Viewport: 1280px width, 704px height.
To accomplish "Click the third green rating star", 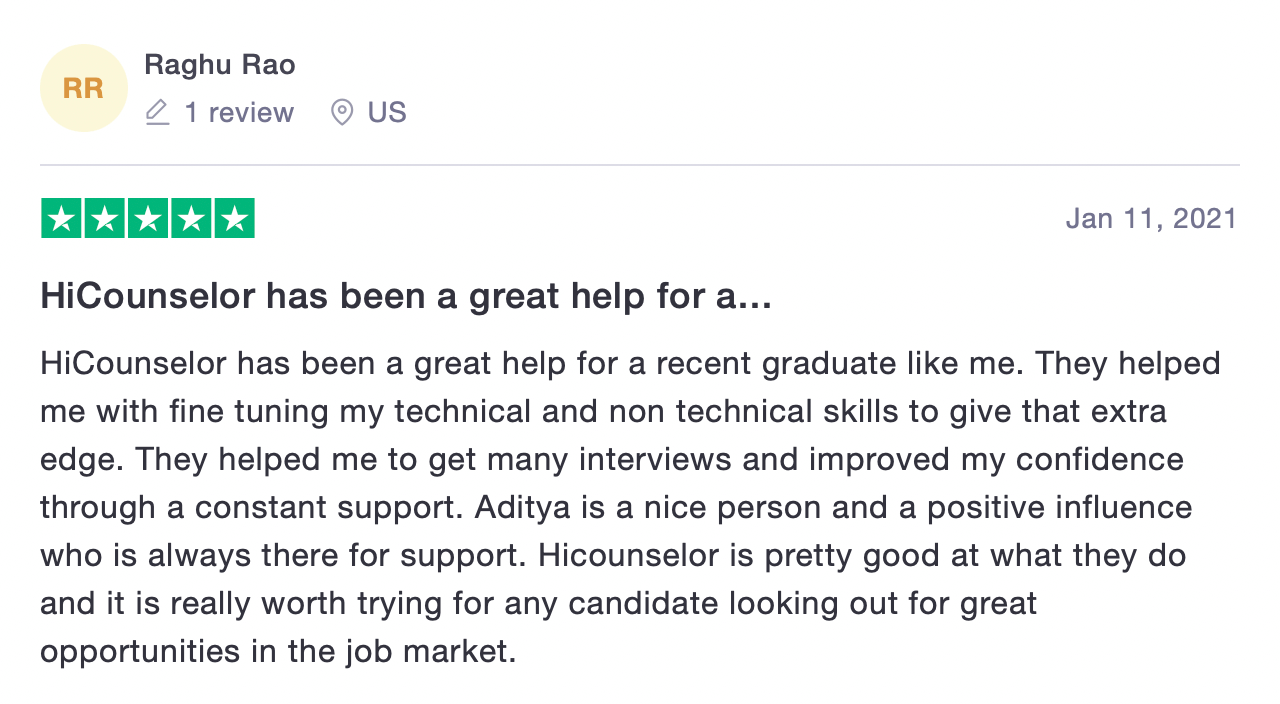I will click(x=148, y=219).
